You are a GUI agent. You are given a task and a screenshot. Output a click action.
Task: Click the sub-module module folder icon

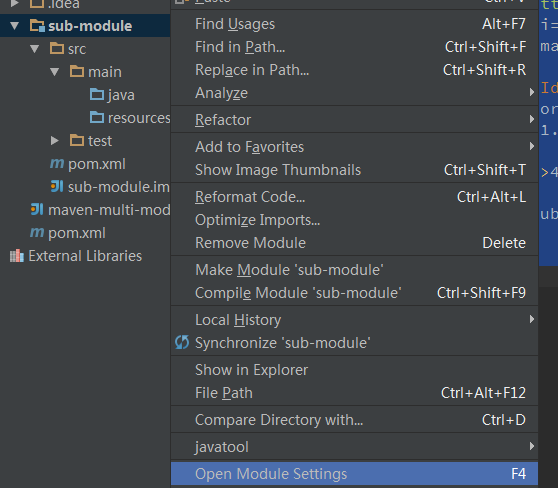point(37,26)
